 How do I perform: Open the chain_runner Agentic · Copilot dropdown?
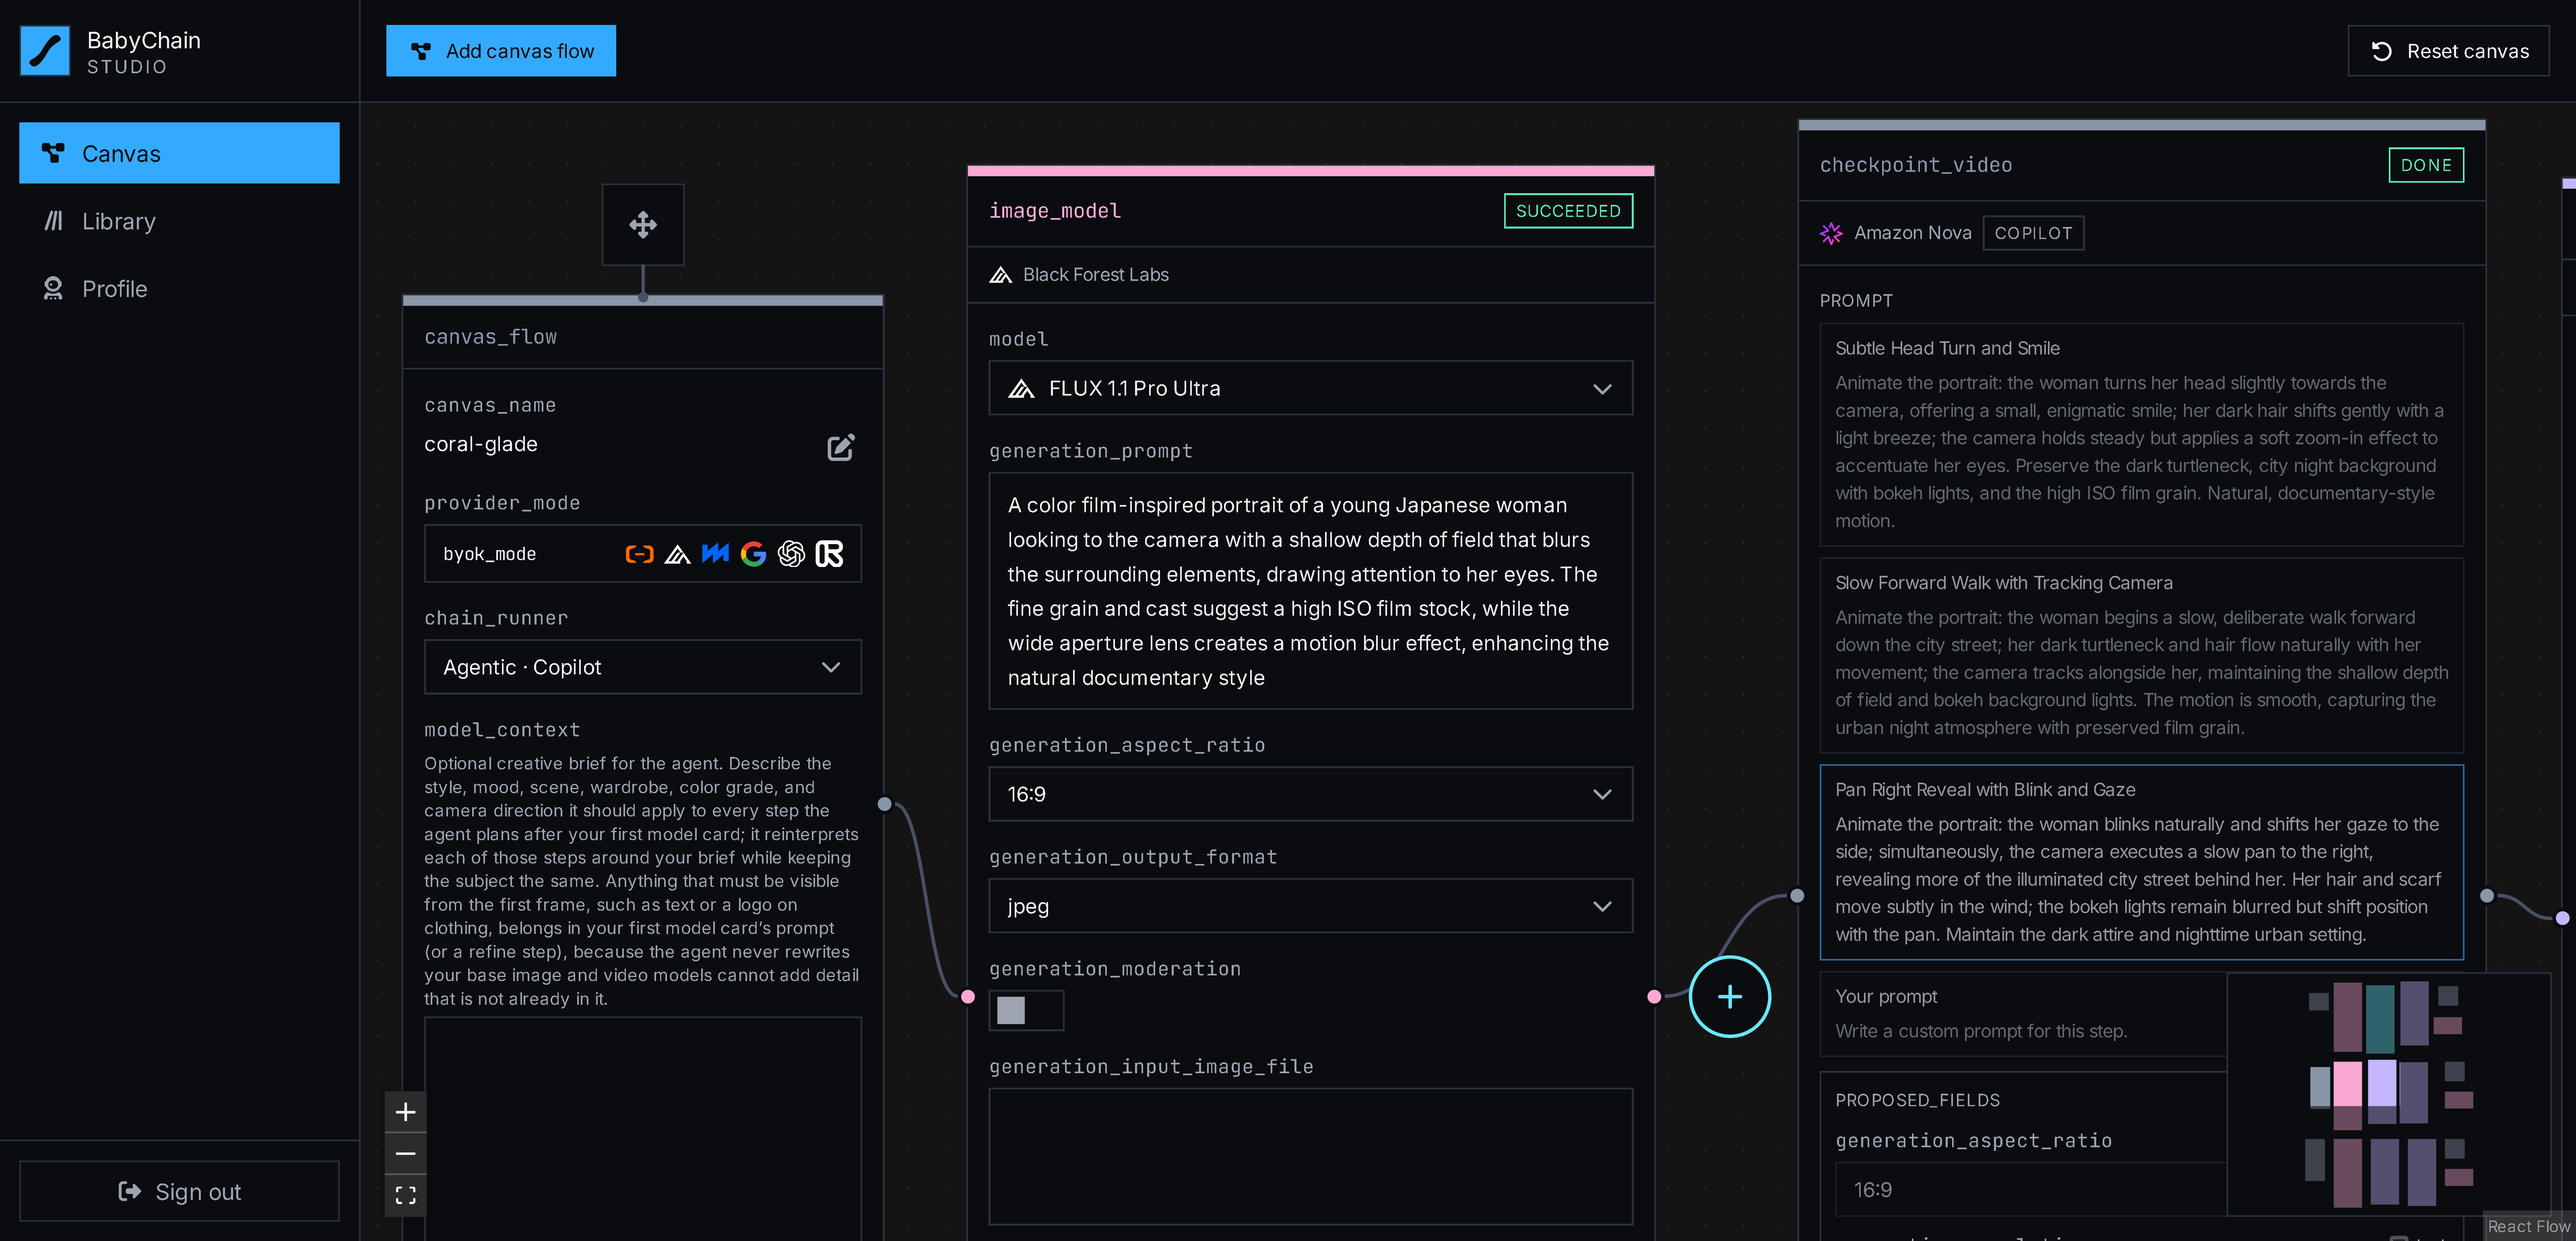point(643,667)
